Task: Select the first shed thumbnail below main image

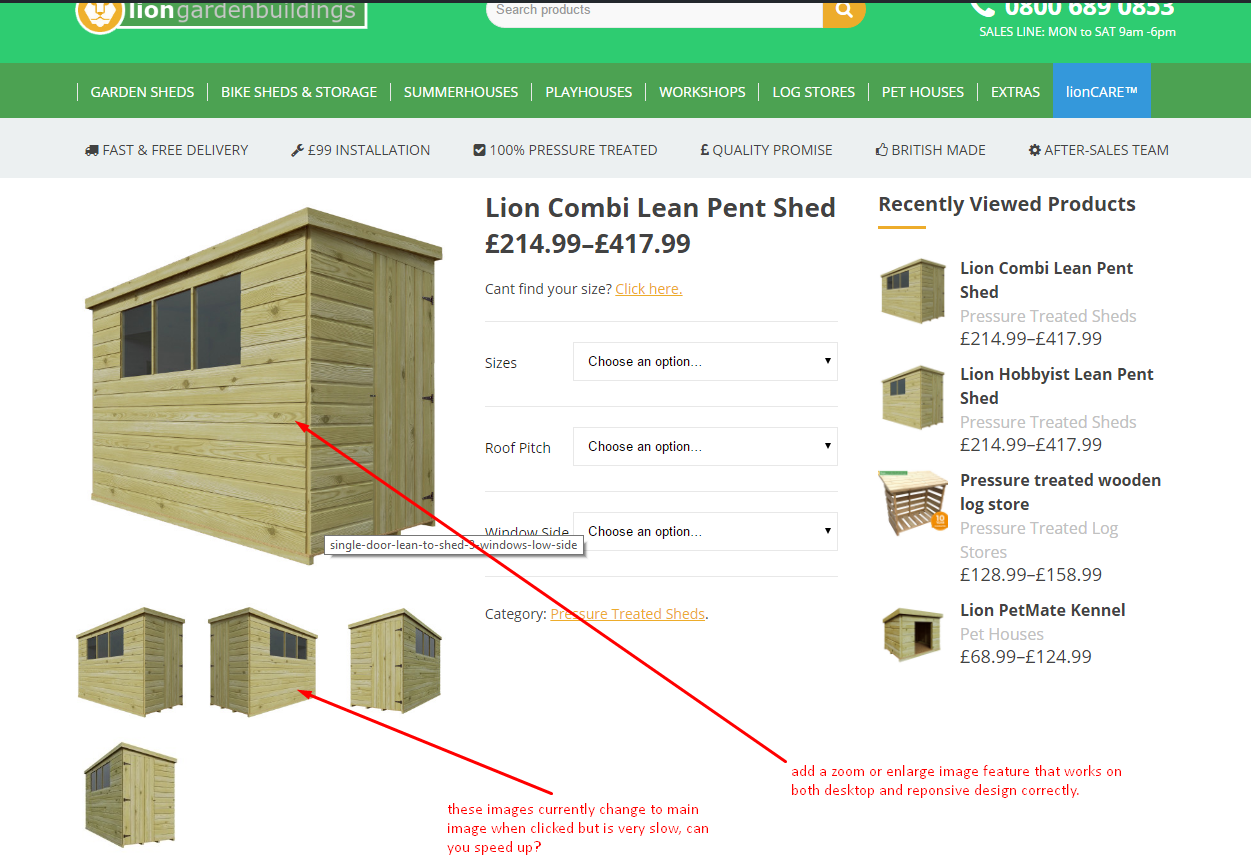Action: coord(131,661)
